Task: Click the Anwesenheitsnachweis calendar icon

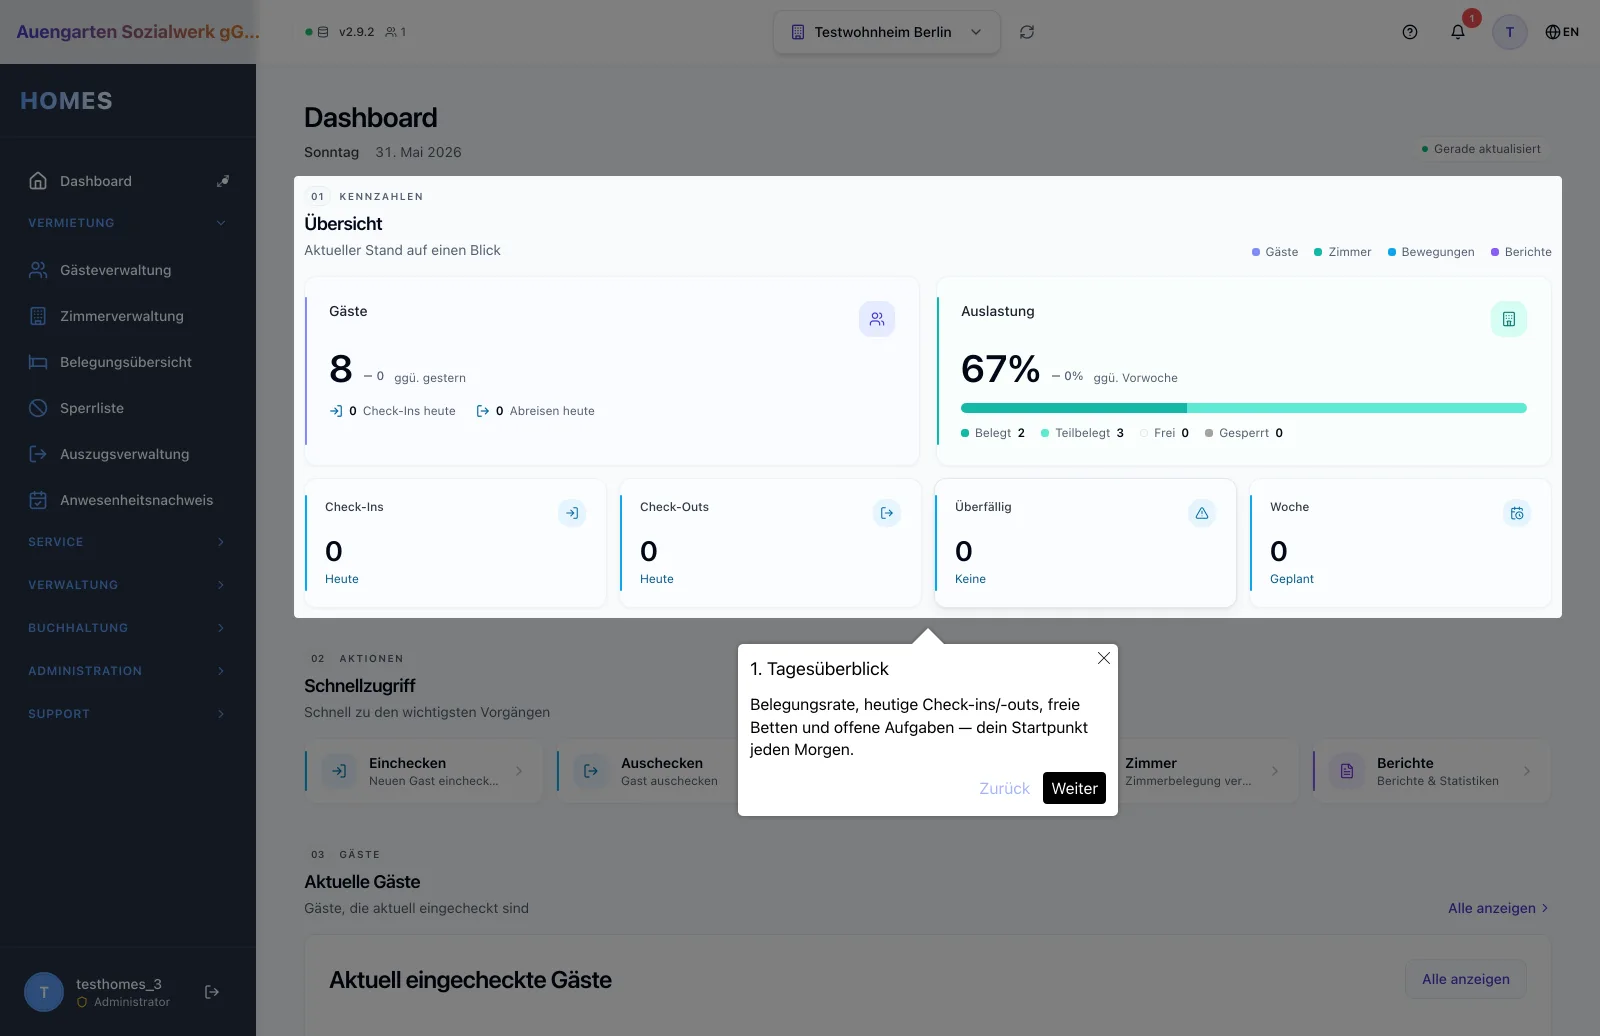Action: [x=38, y=500]
